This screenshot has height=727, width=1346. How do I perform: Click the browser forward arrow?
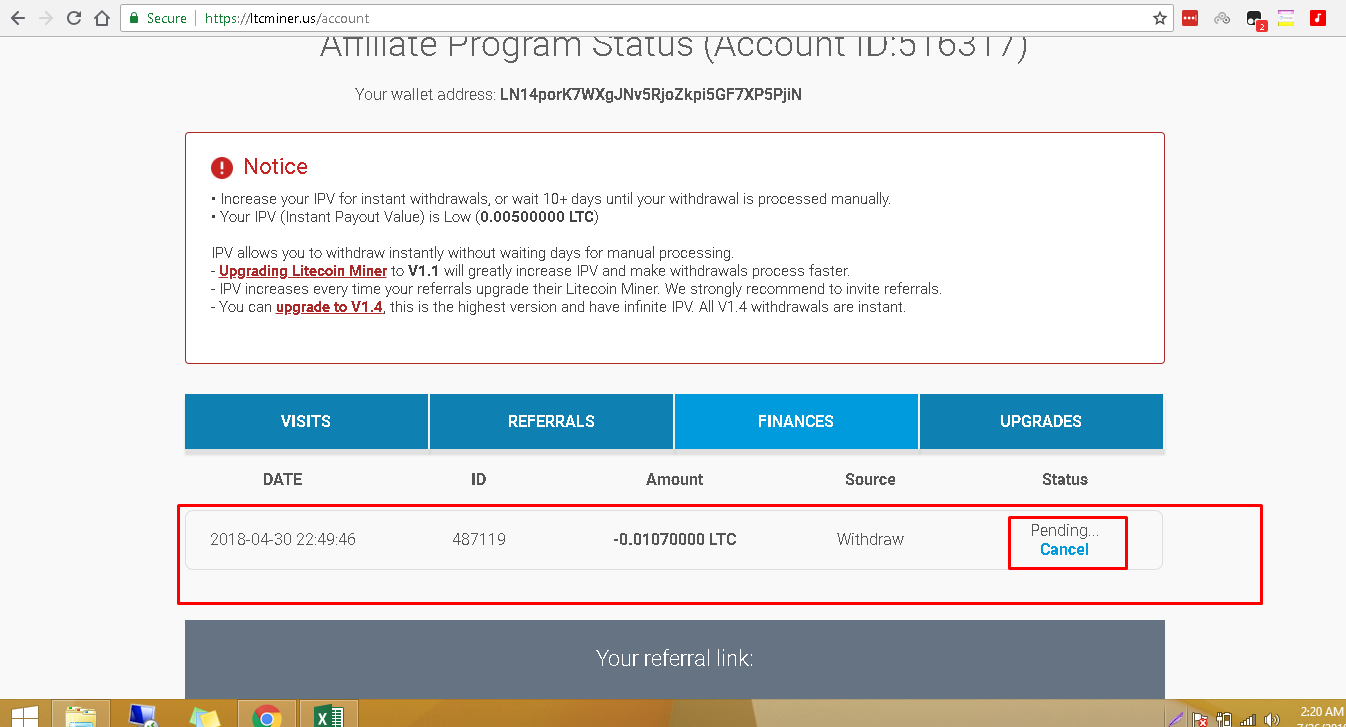(46, 18)
